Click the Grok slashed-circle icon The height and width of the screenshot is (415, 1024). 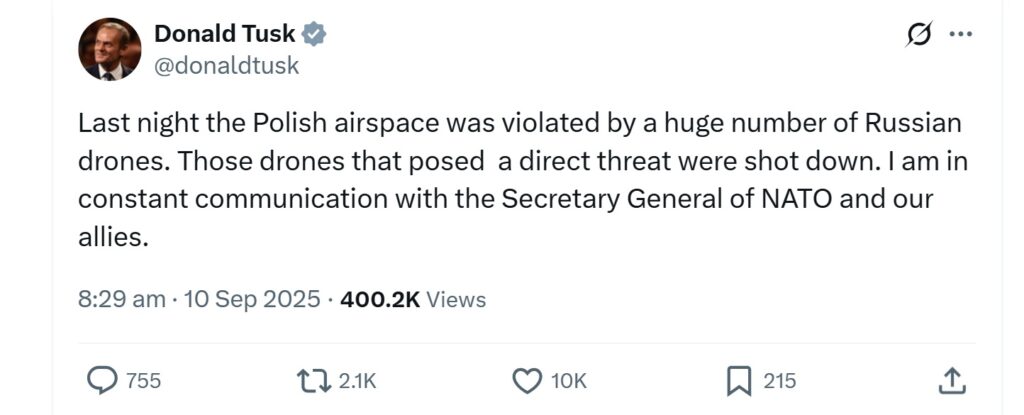tap(917, 34)
